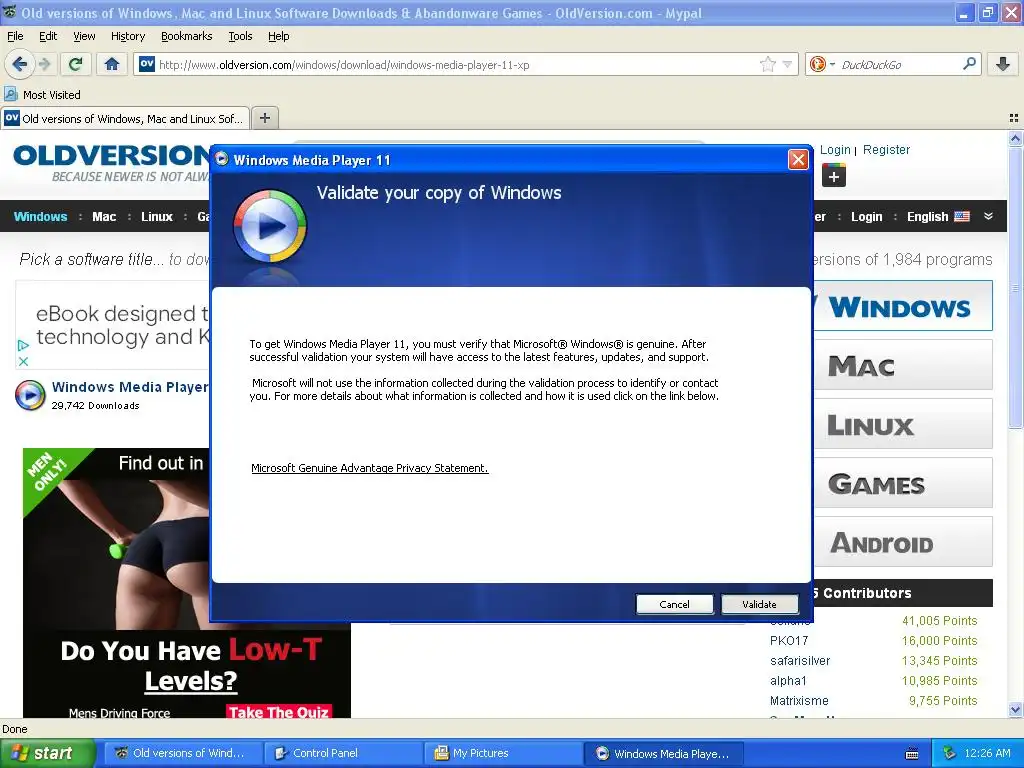Click the Windows category button in the sidebar
1024x768 pixels.
coord(903,306)
